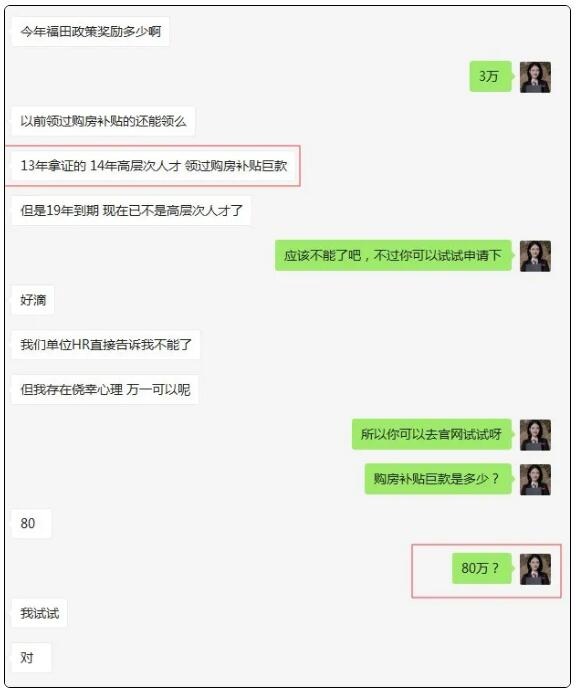Select the 好滴 message bubble
Viewport: 576px width, 693px height.
pyautogui.click(x=33, y=300)
